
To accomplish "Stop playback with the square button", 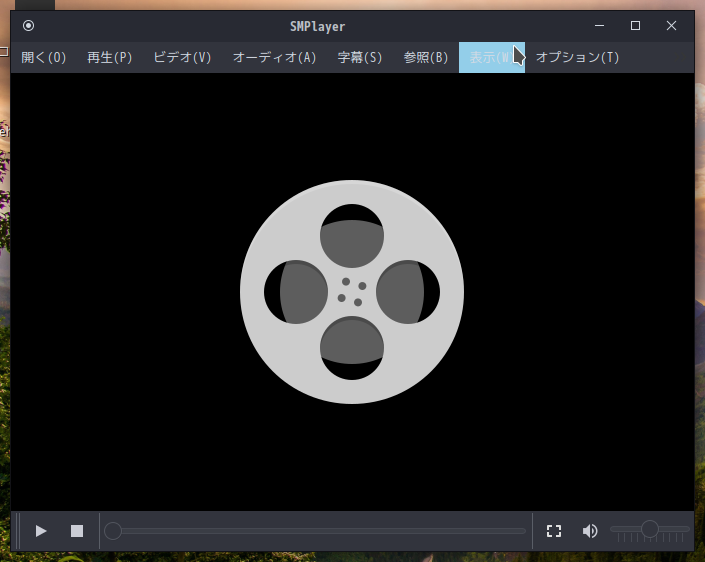I will coord(77,531).
